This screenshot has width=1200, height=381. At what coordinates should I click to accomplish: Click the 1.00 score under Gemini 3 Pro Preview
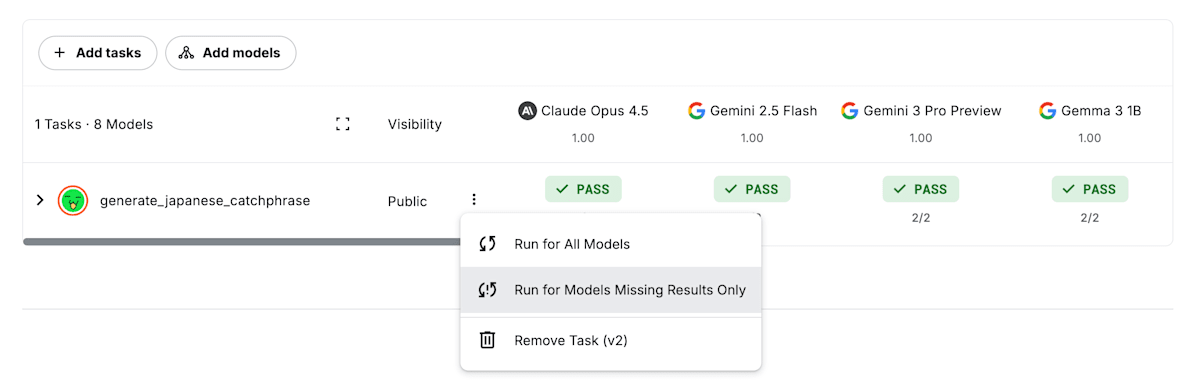coord(921,138)
